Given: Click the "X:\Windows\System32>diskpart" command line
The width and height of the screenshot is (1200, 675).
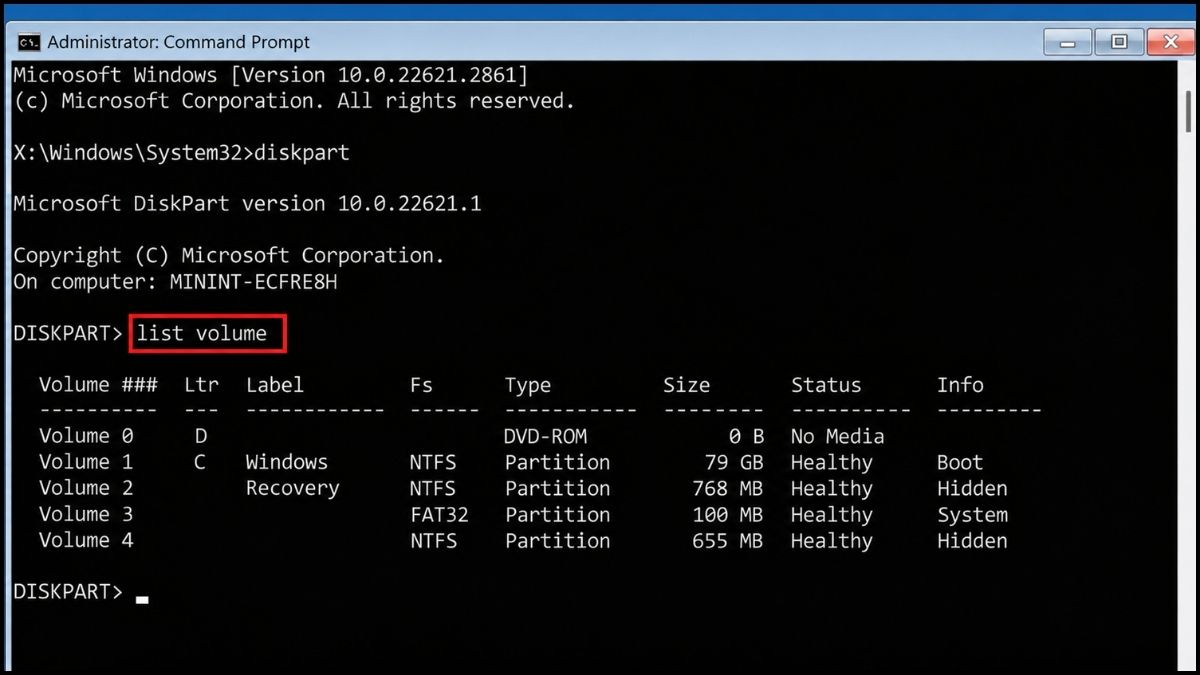Looking at the screenshot, I should coord(182,153).
